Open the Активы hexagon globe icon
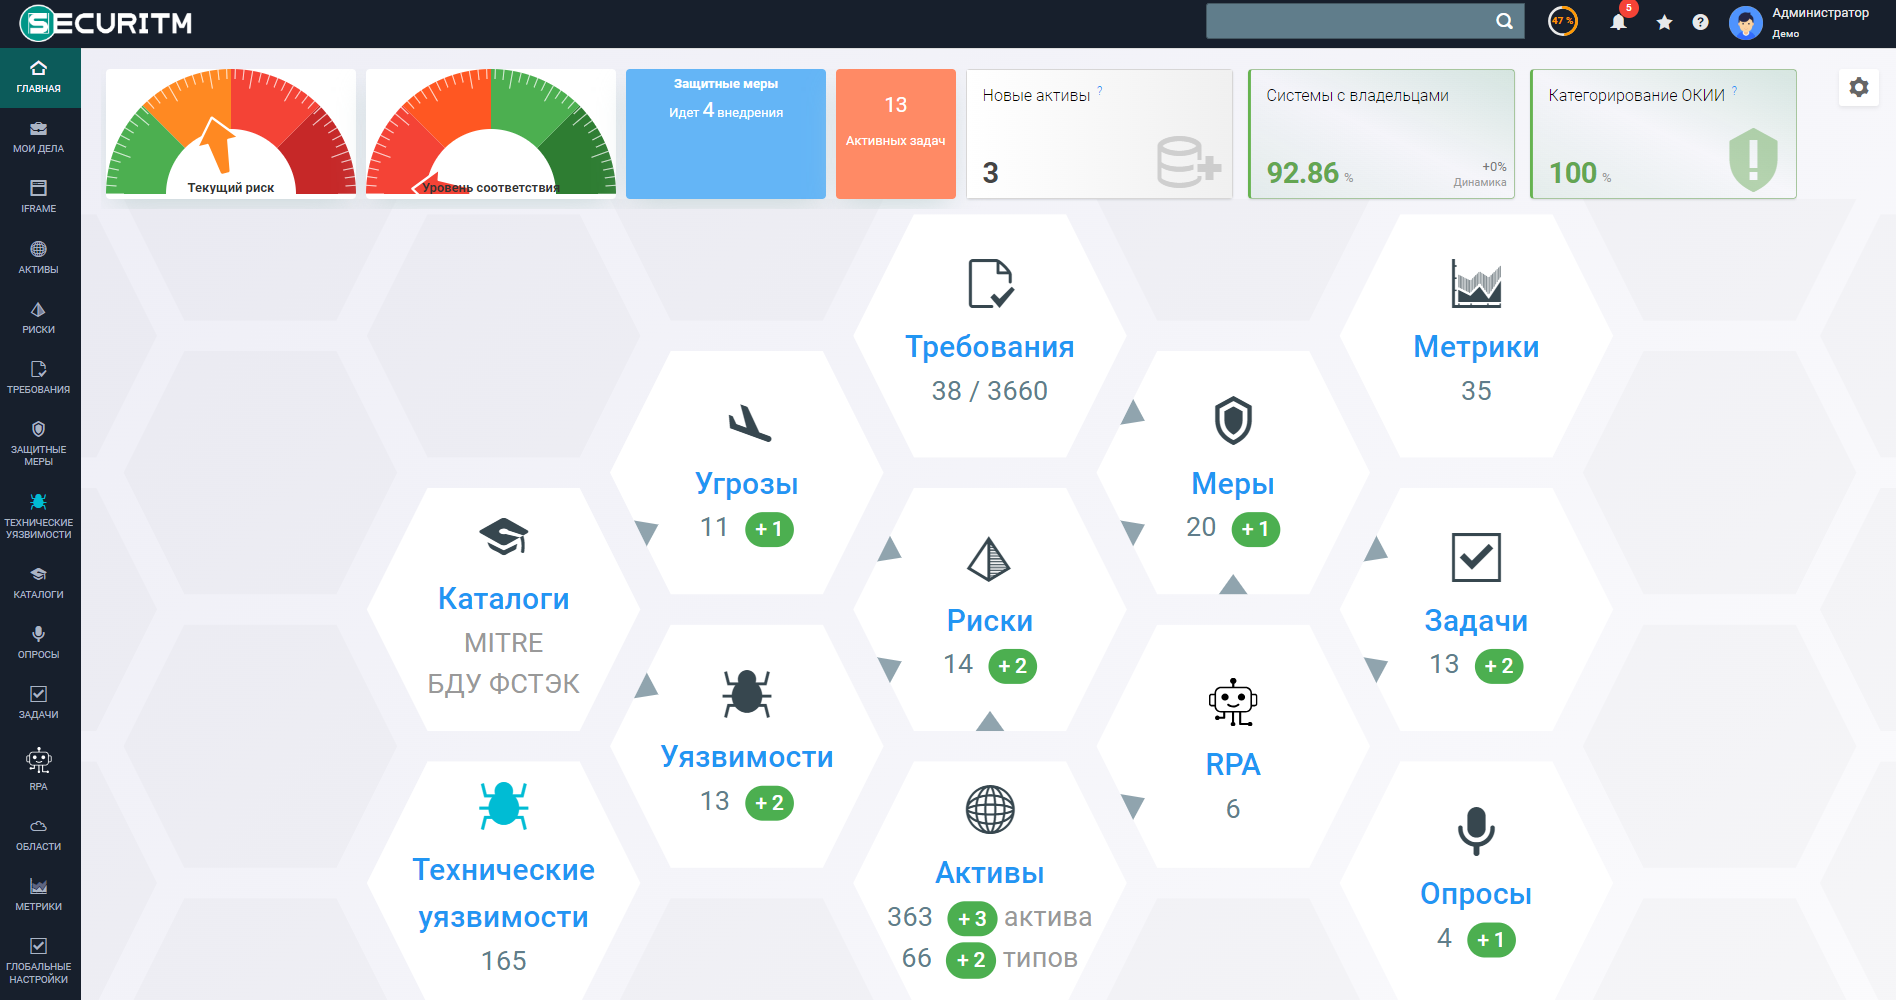 point(990,809)
